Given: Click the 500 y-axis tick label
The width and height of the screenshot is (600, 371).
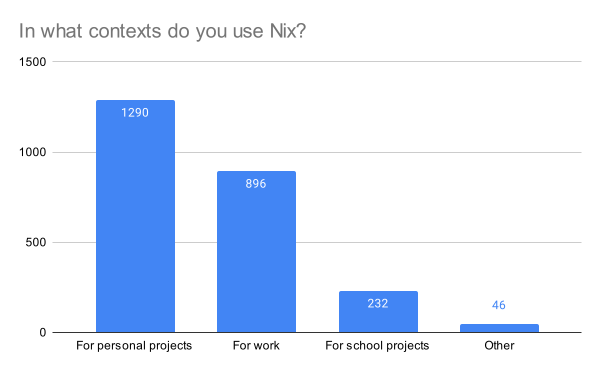Looking at the screenshot, I should (x=36, y=242).
